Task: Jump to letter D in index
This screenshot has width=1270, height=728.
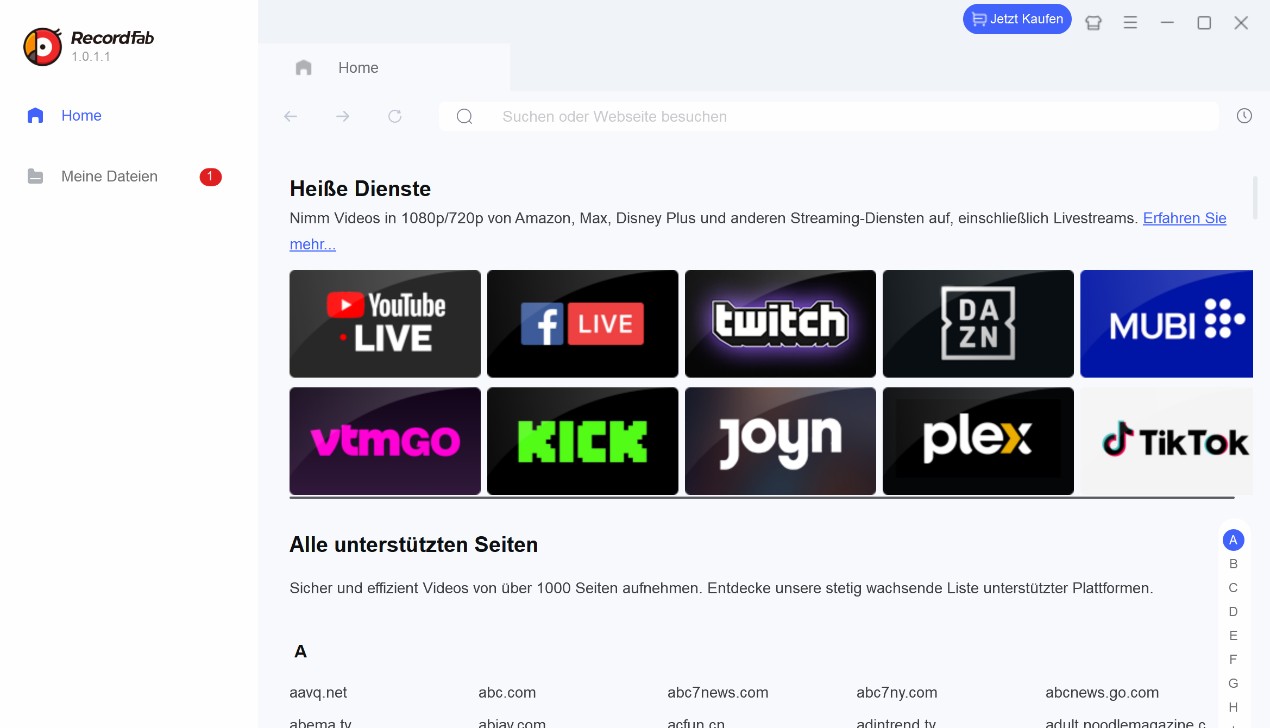Action: [x=1233, y=612]
